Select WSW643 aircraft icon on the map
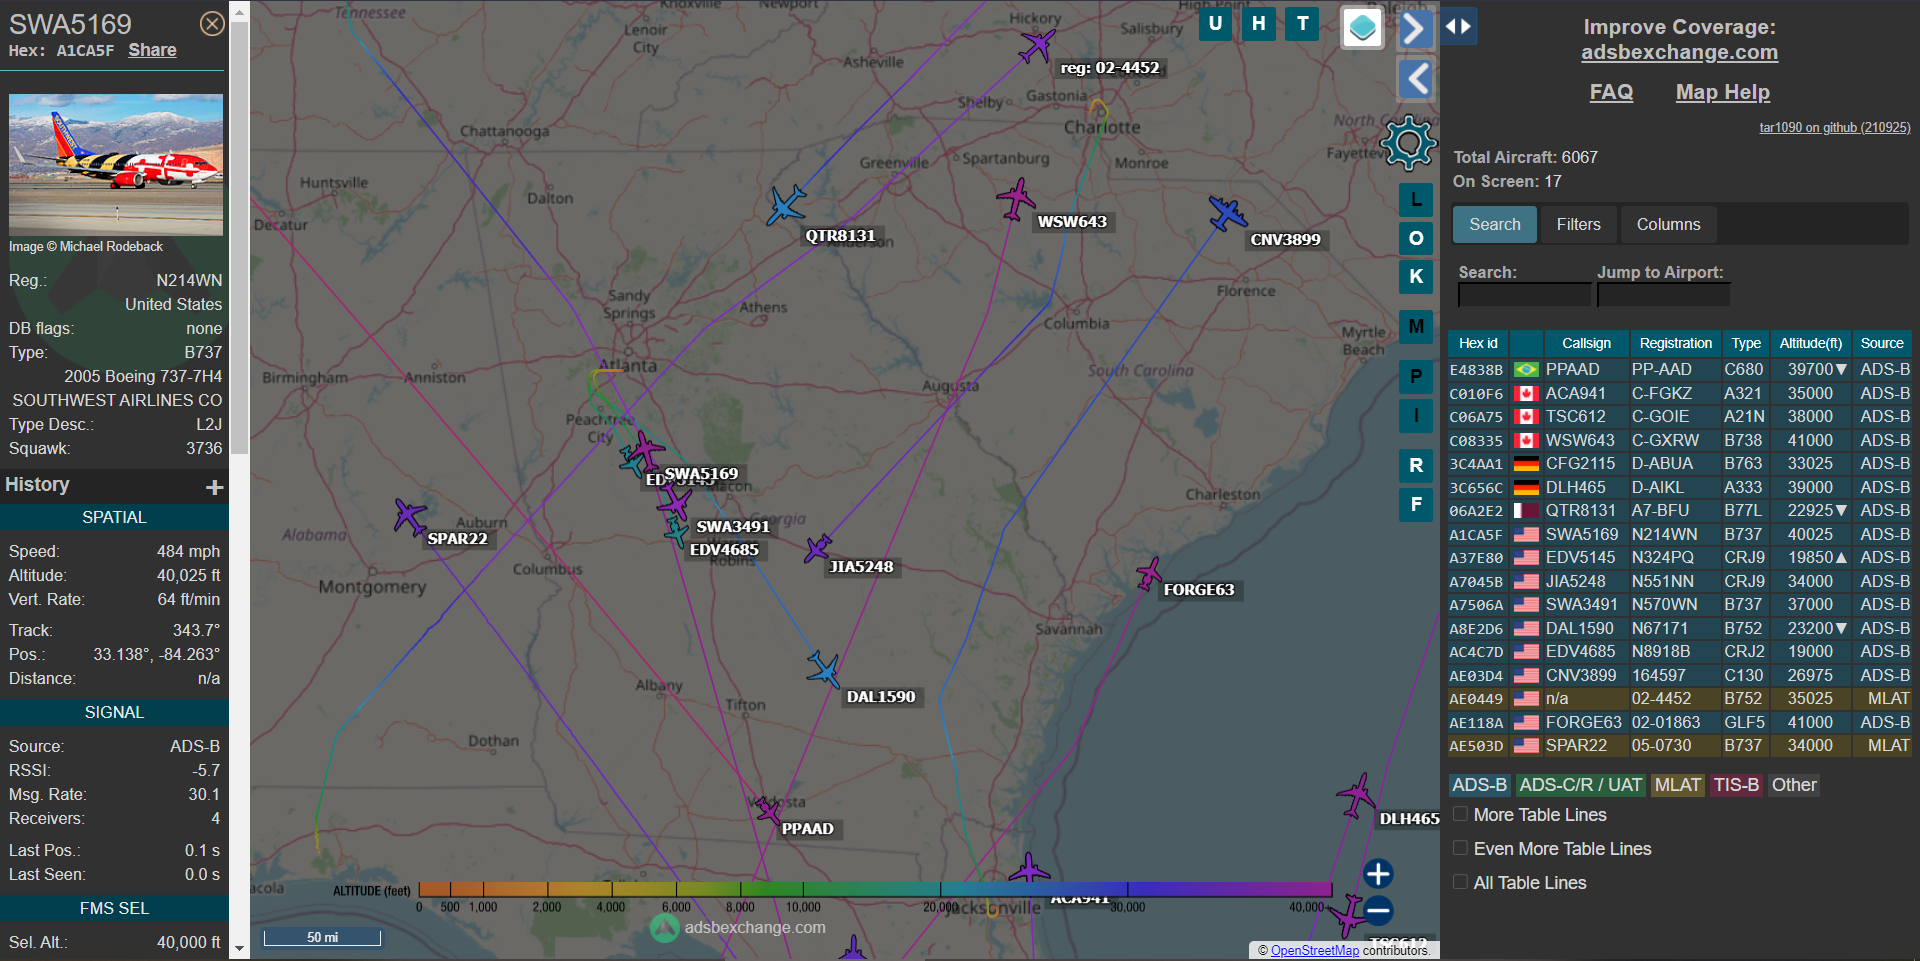 pyautogui.click(x=1016, y=199)
